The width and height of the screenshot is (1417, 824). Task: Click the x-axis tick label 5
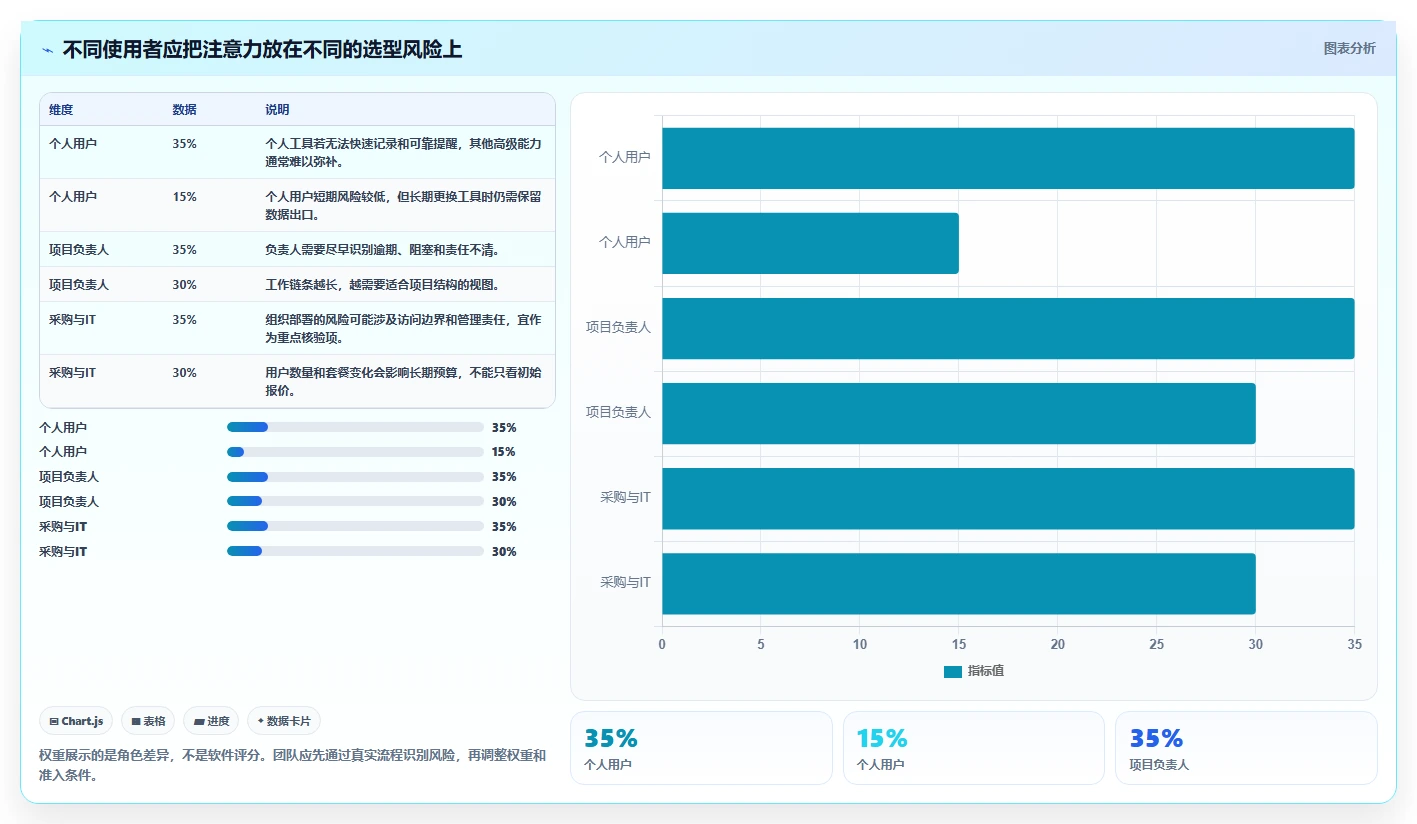click(x=761, y=644)
